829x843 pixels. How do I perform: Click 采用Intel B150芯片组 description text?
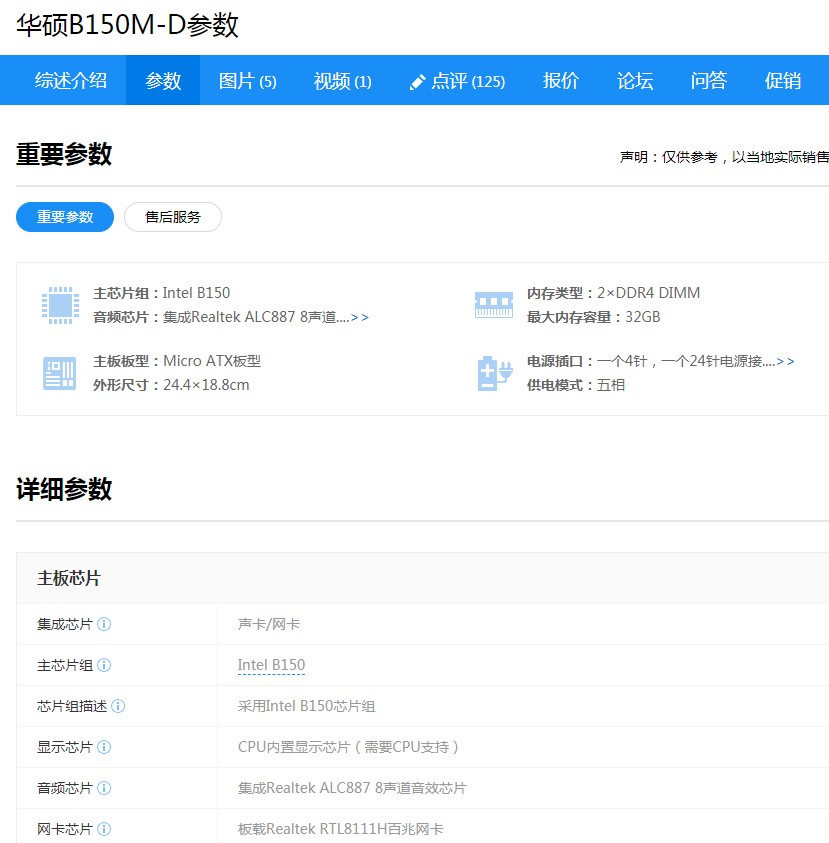pos(306,706)
